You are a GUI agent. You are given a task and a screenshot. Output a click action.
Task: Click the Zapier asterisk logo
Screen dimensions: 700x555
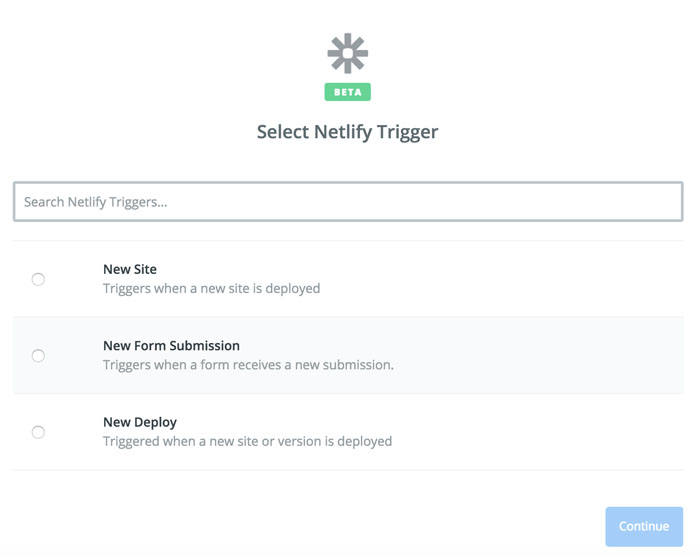click(347, 53)
